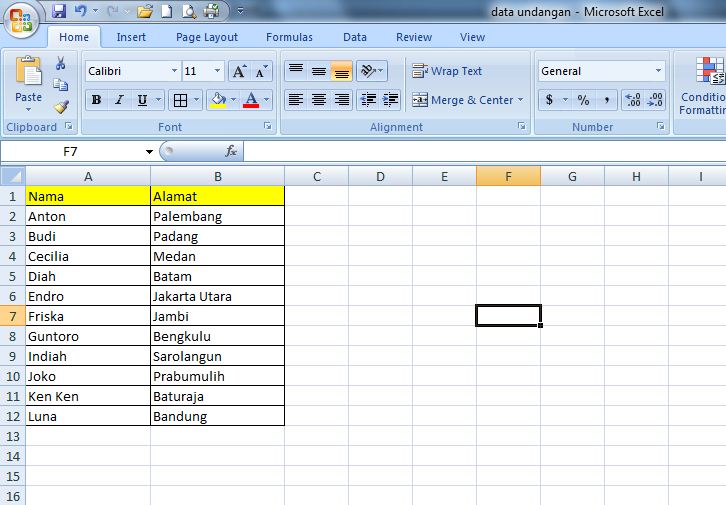Apply comma style number format
Screen dimensions: 726x505
[x=606, y=100]
